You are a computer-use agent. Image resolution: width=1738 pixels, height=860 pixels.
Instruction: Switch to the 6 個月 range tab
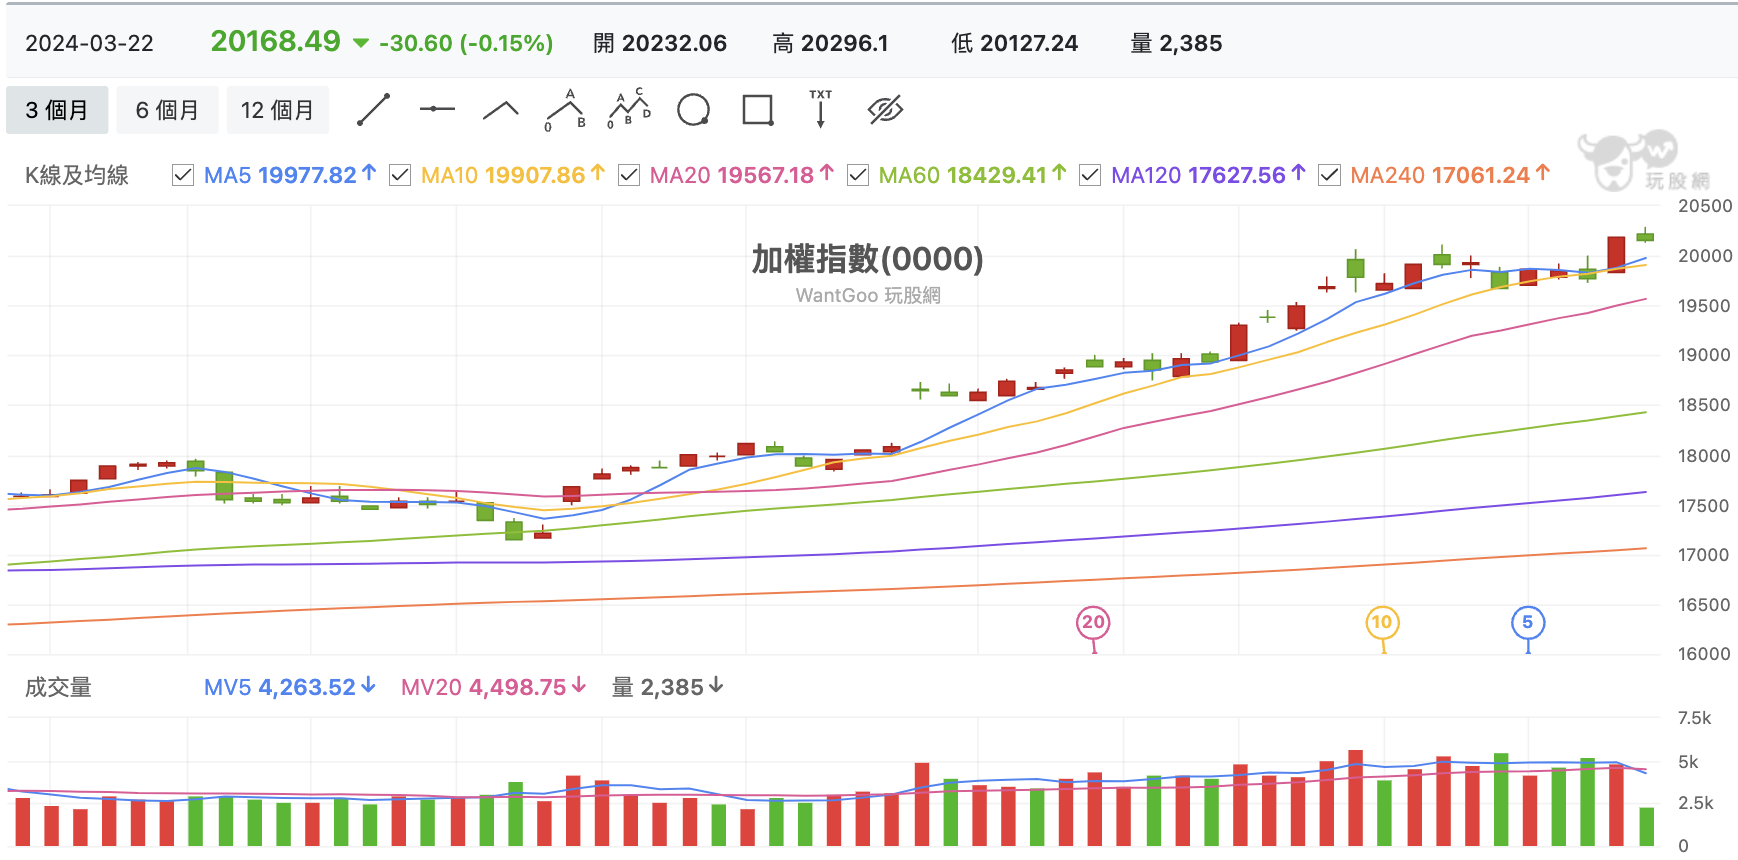tap(167, 110)
